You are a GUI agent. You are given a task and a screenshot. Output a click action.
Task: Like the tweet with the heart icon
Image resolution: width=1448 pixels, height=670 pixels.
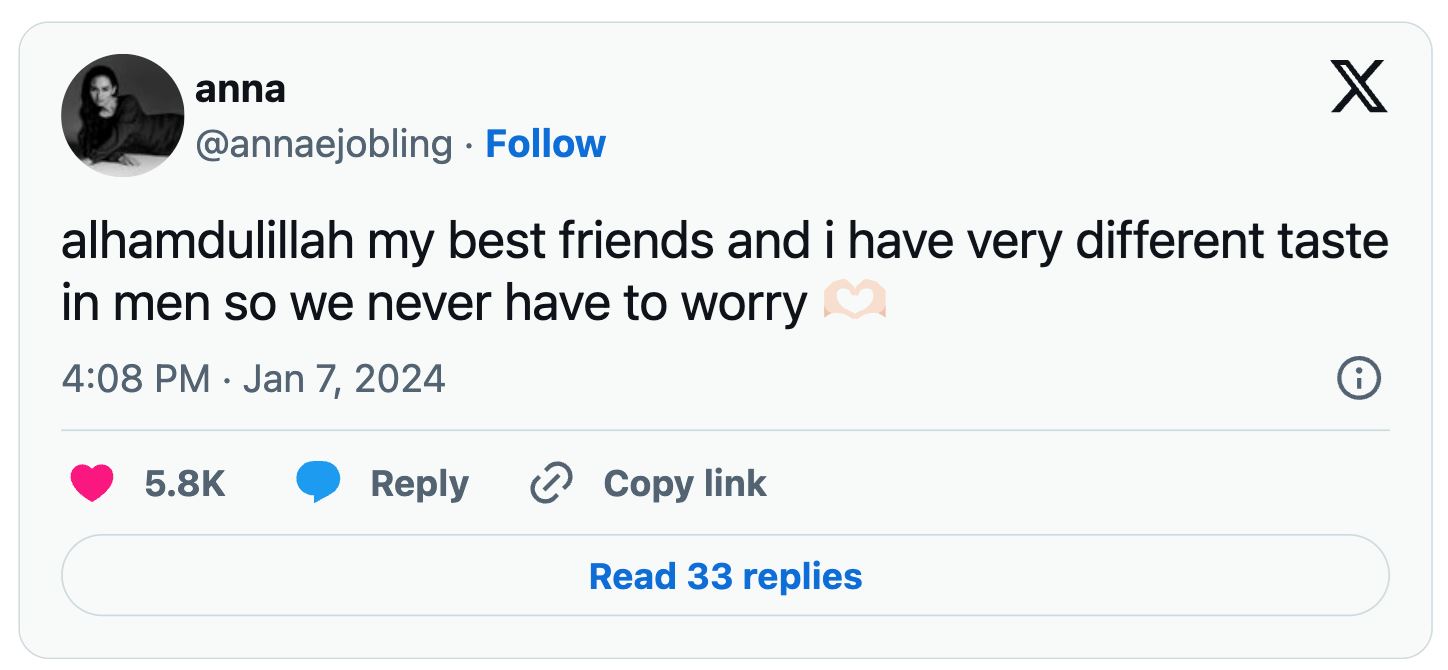click(91, 484)
